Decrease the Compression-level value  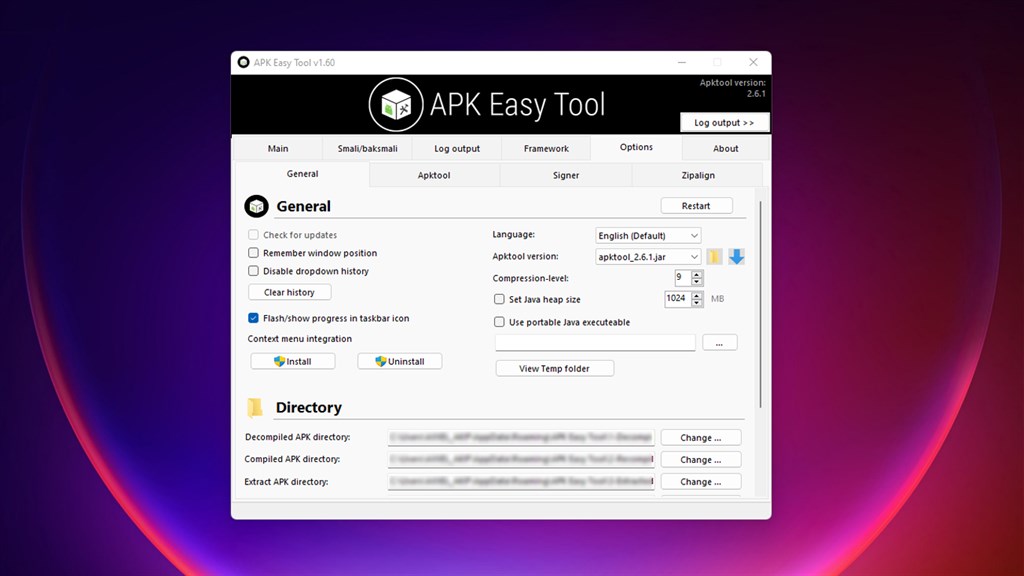(697, 282)
